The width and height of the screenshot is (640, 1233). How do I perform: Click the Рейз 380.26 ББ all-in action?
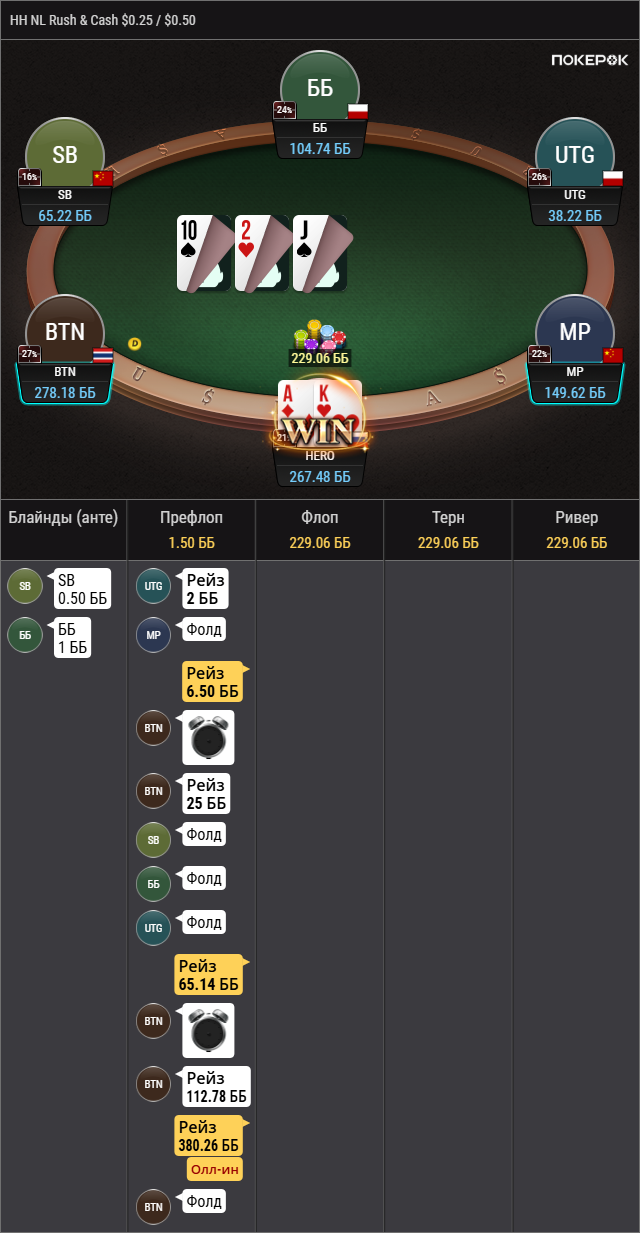click(x=209, y=1137)
